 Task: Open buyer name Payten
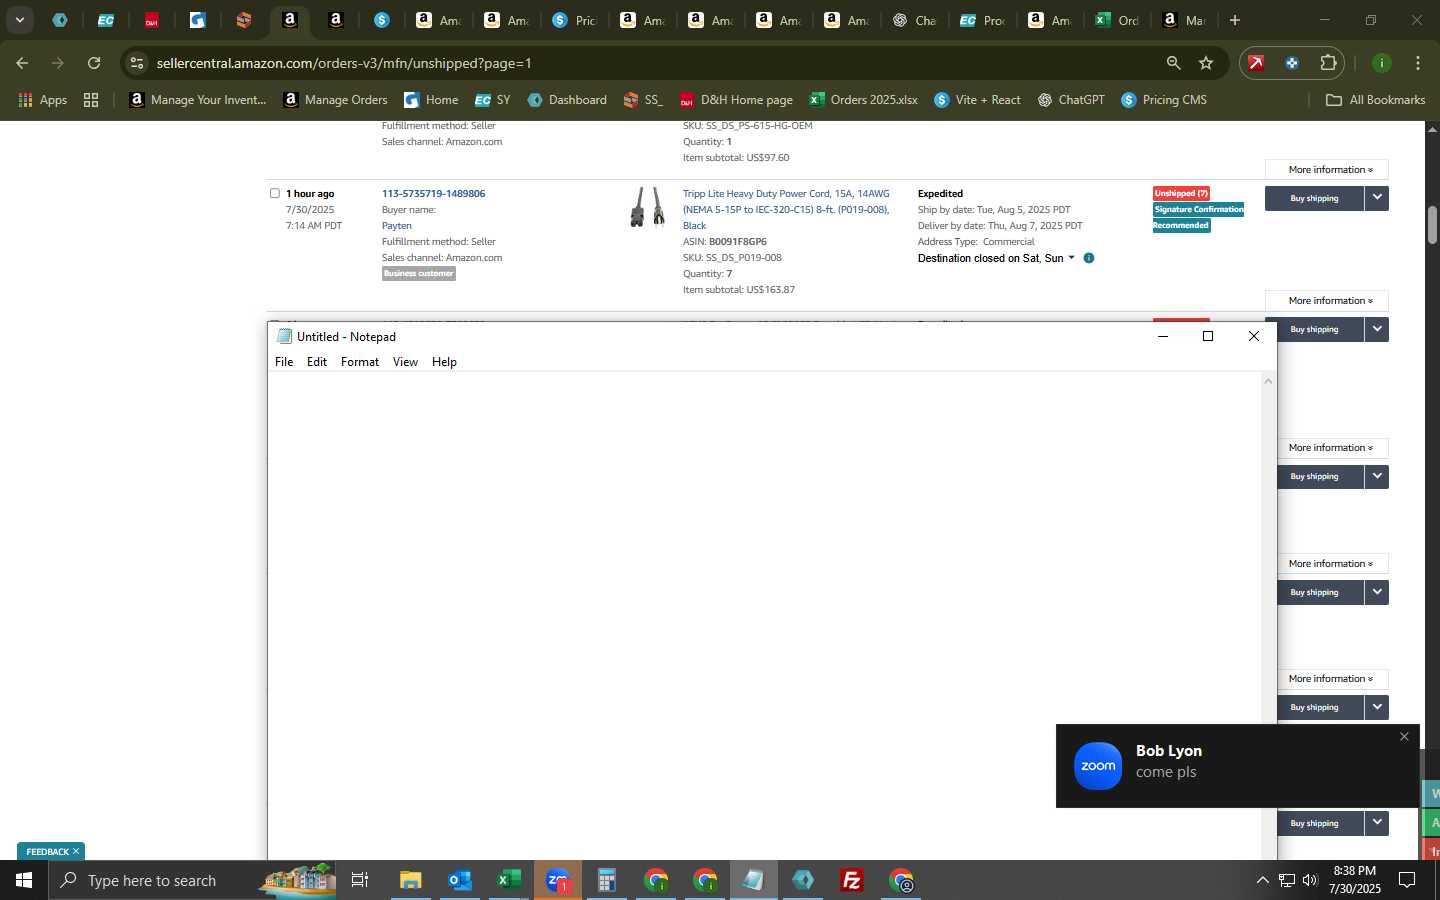coord(396,226)
